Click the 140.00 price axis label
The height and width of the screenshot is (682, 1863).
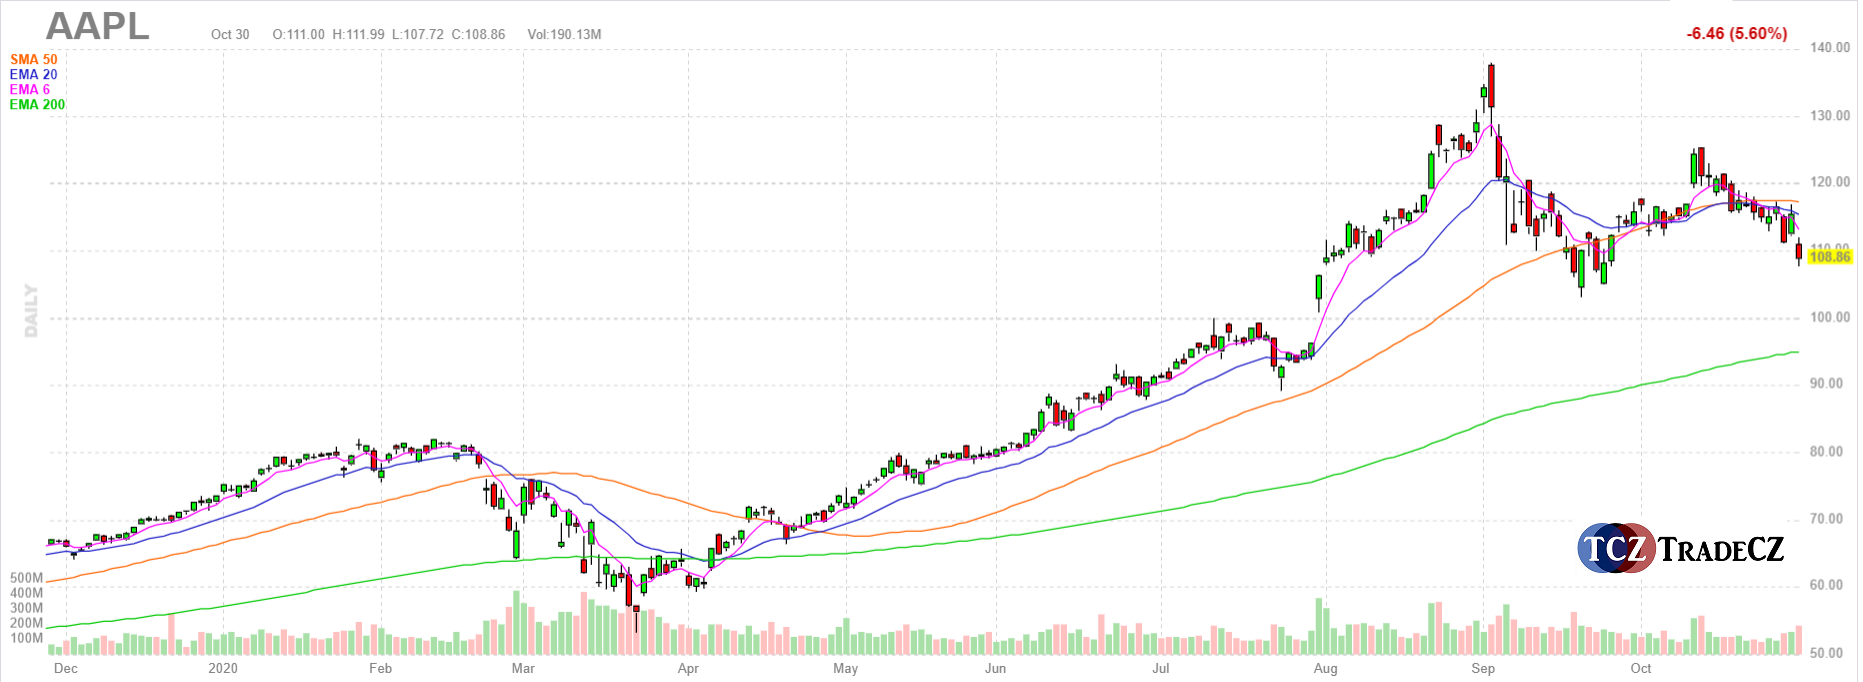pos(1829,48)
